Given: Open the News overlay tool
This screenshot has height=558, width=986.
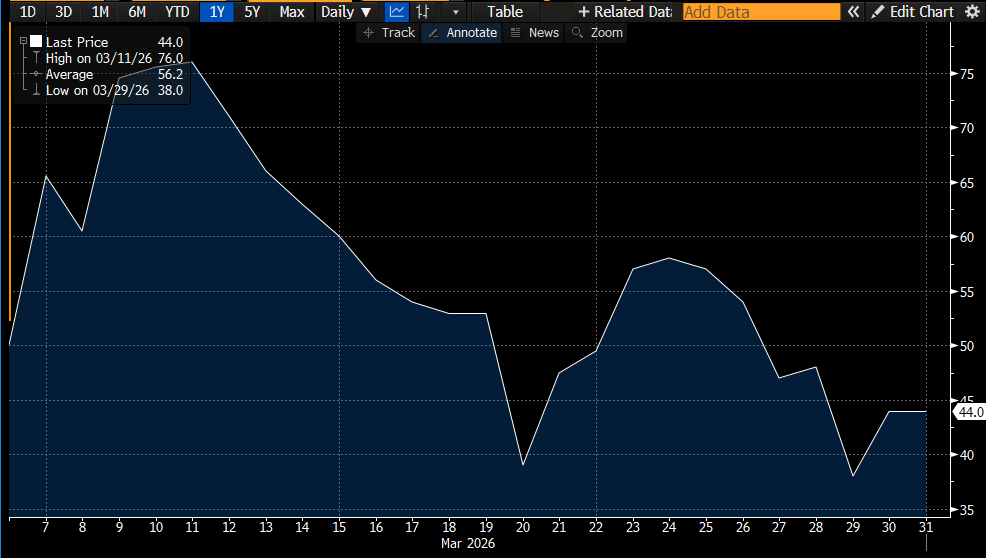Looking at the screenshot, I should 535,33.
